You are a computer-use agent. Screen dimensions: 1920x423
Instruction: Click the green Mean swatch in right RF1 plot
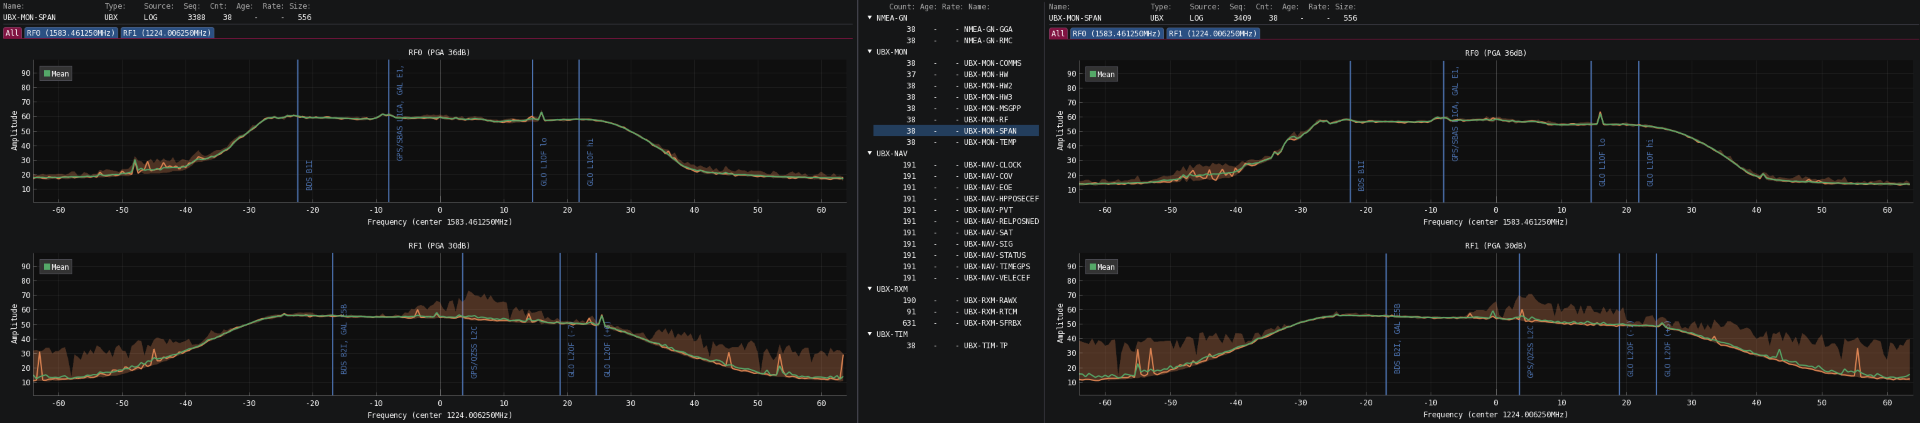click(x=1093, y=267)
